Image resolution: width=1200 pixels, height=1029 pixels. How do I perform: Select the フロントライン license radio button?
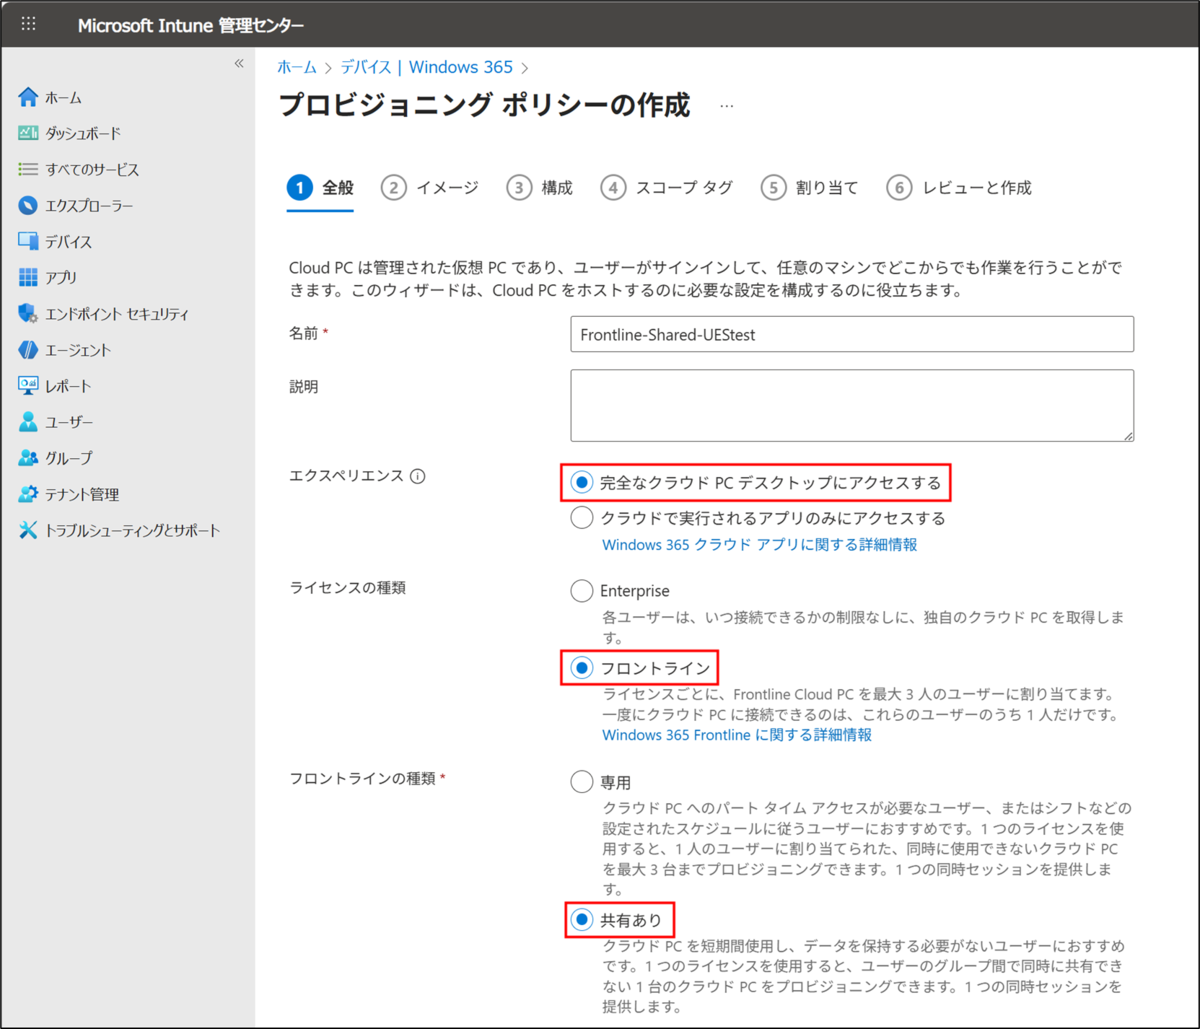[581, 667]
